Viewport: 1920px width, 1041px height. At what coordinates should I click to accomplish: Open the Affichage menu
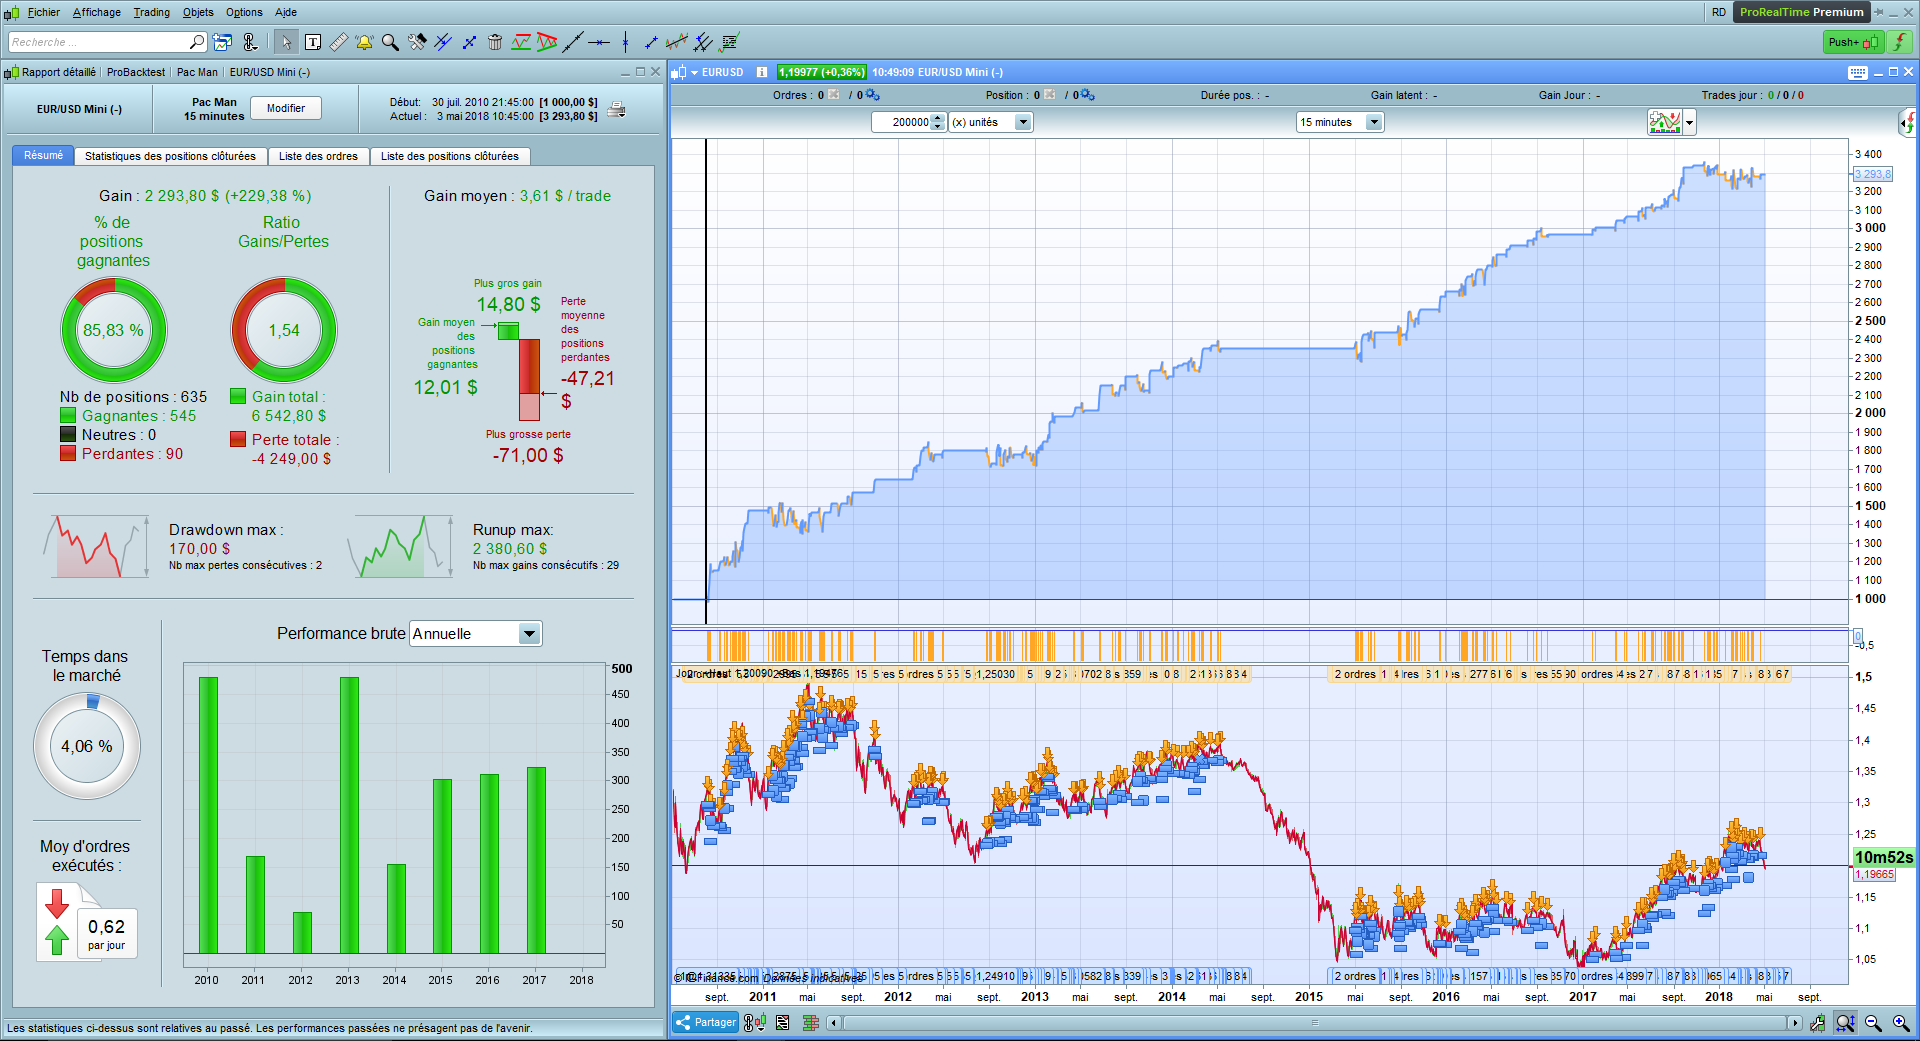(x=97, y=12)
